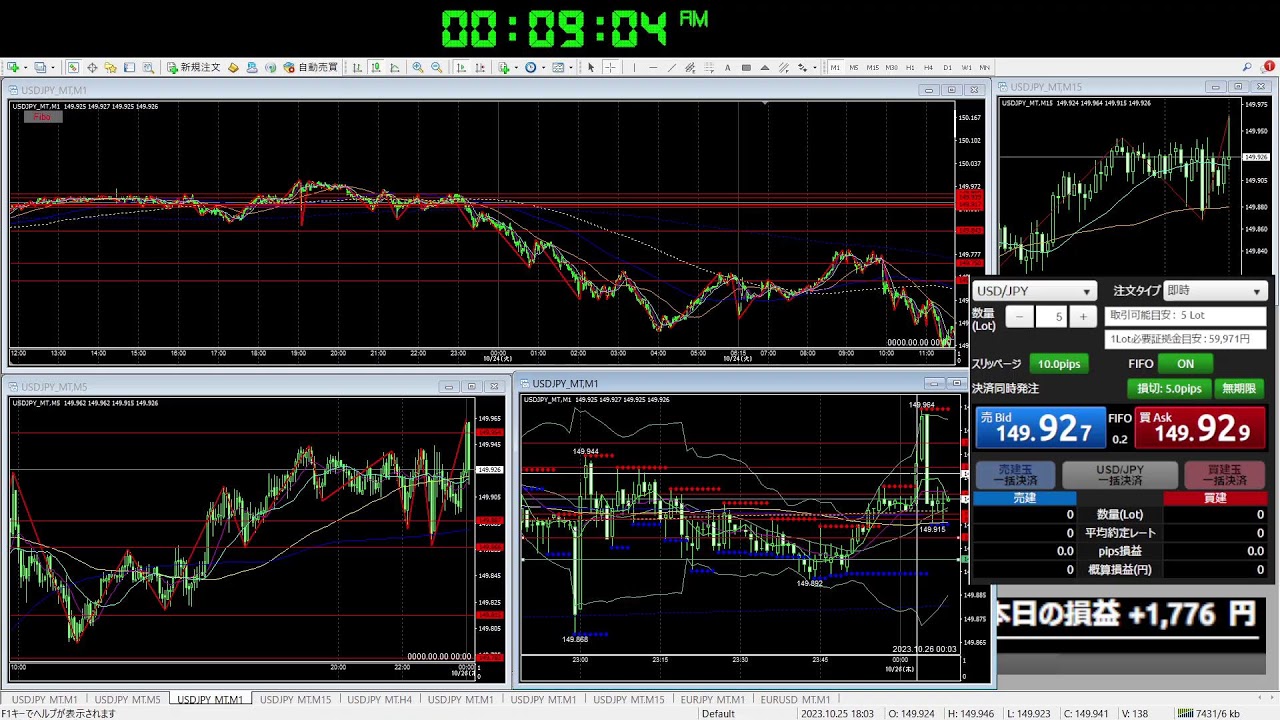The height and width of the screenshot is (720, 1280).
Task: Choose the horizontal line drawing tool
Action: (x=652, y=68)
